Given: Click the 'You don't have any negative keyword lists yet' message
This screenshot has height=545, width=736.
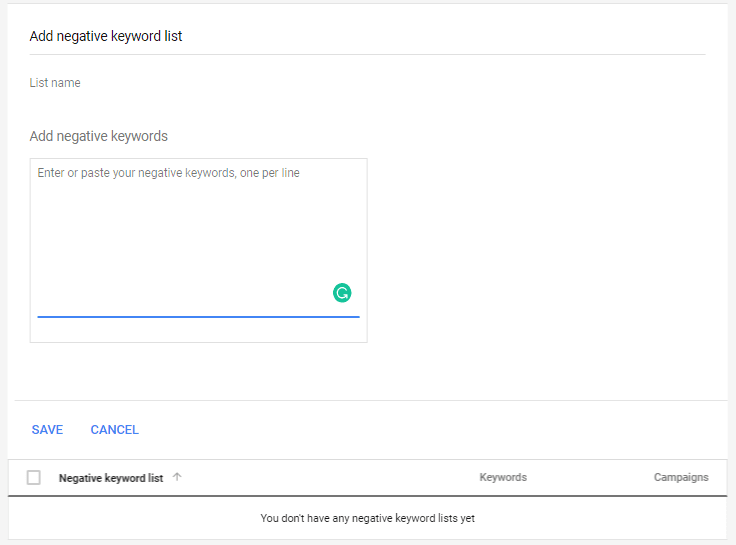Looking at the screenshot, I should [367, 518].
